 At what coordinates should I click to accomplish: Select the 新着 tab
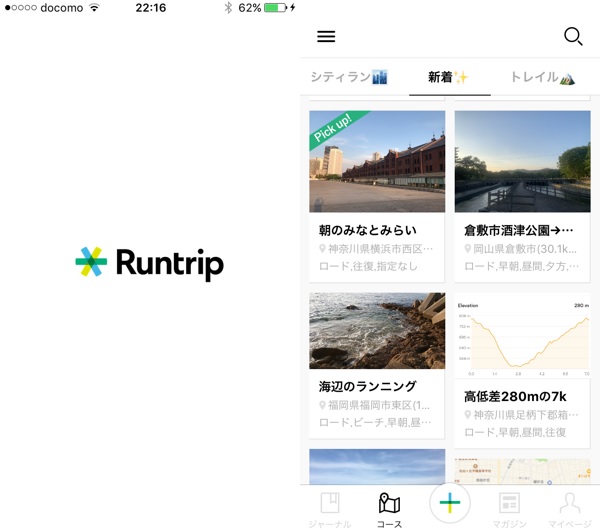point(448,77)
